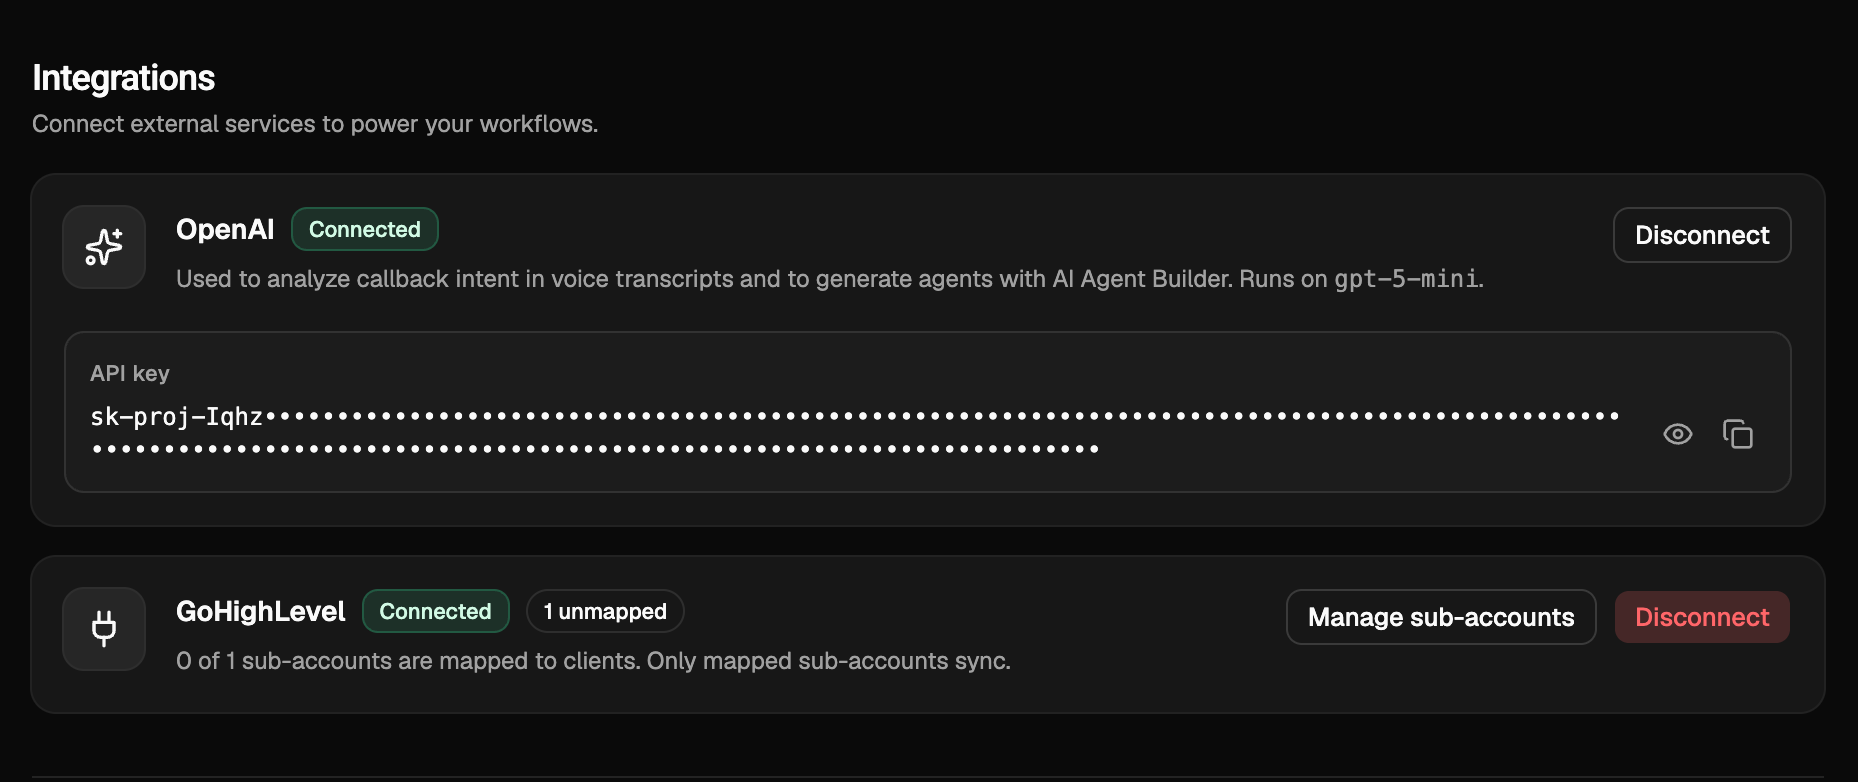Viewport: 1858px width, 782px height.
Task: Click the GoHighLevel Connected status badge
Action: click(x=436, y=611)
